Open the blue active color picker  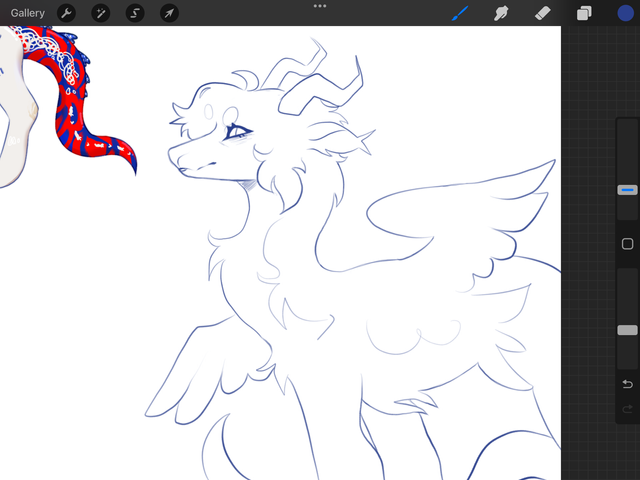coord(625,13)
